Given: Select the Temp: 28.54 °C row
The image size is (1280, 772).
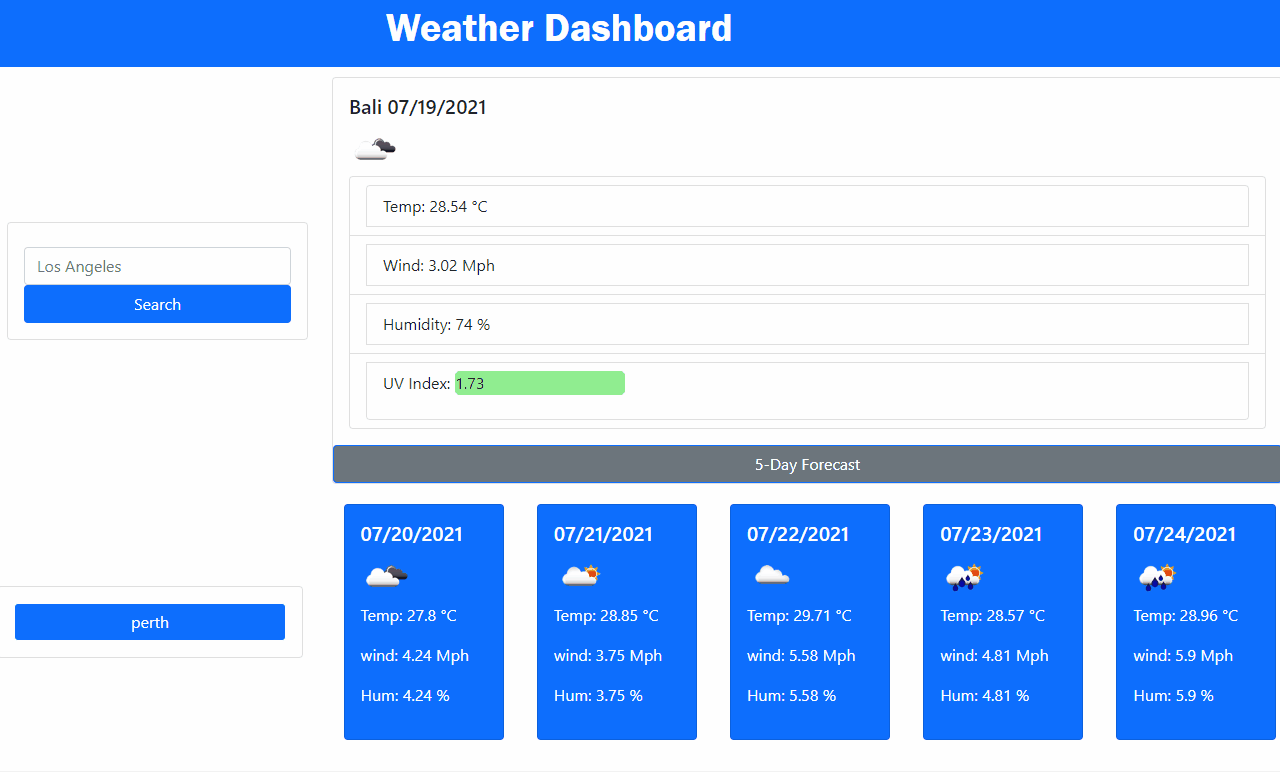Looking at the screenshot, I should [x=808, y=206].
